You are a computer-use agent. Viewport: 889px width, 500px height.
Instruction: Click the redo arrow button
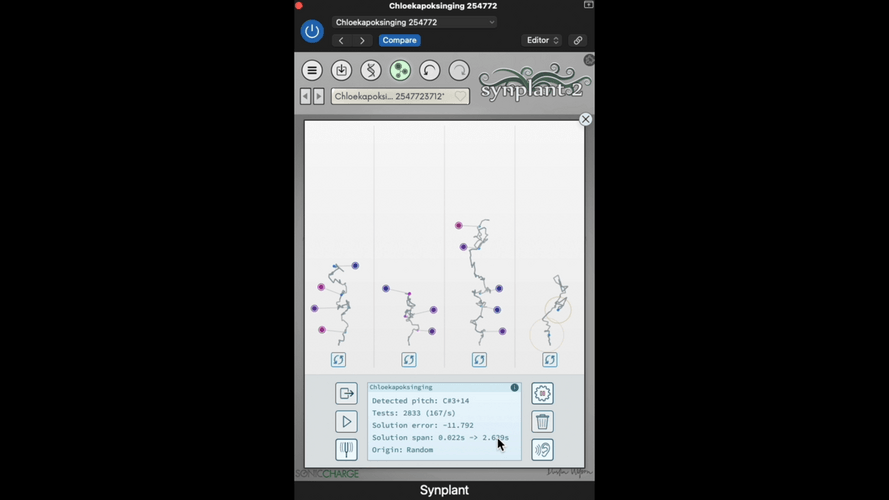tap(459, 70)
